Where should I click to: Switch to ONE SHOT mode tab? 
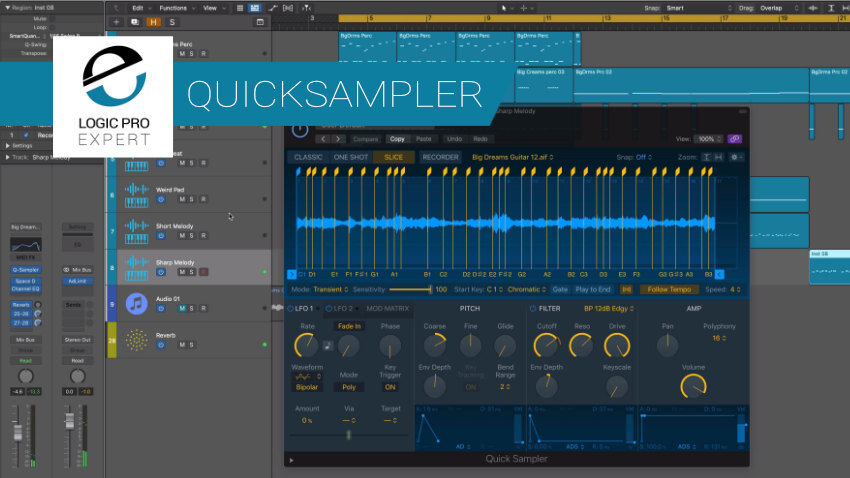point(351,157)
